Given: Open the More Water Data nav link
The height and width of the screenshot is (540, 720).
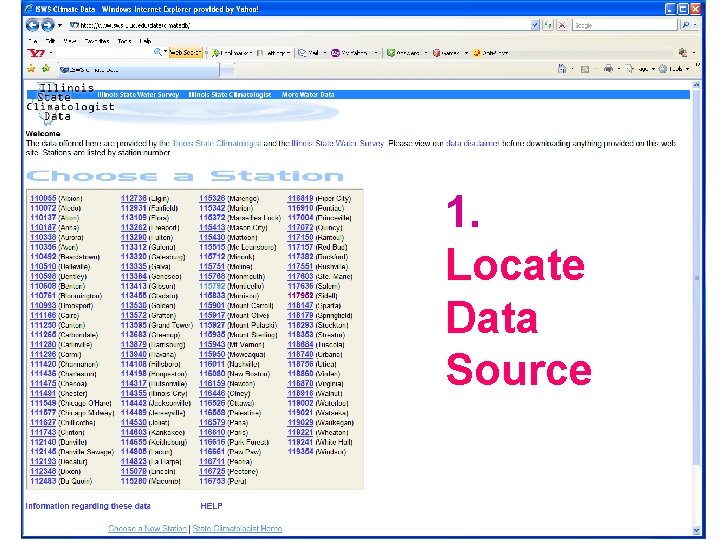Looking at the screenshot, I should point(308,95).
